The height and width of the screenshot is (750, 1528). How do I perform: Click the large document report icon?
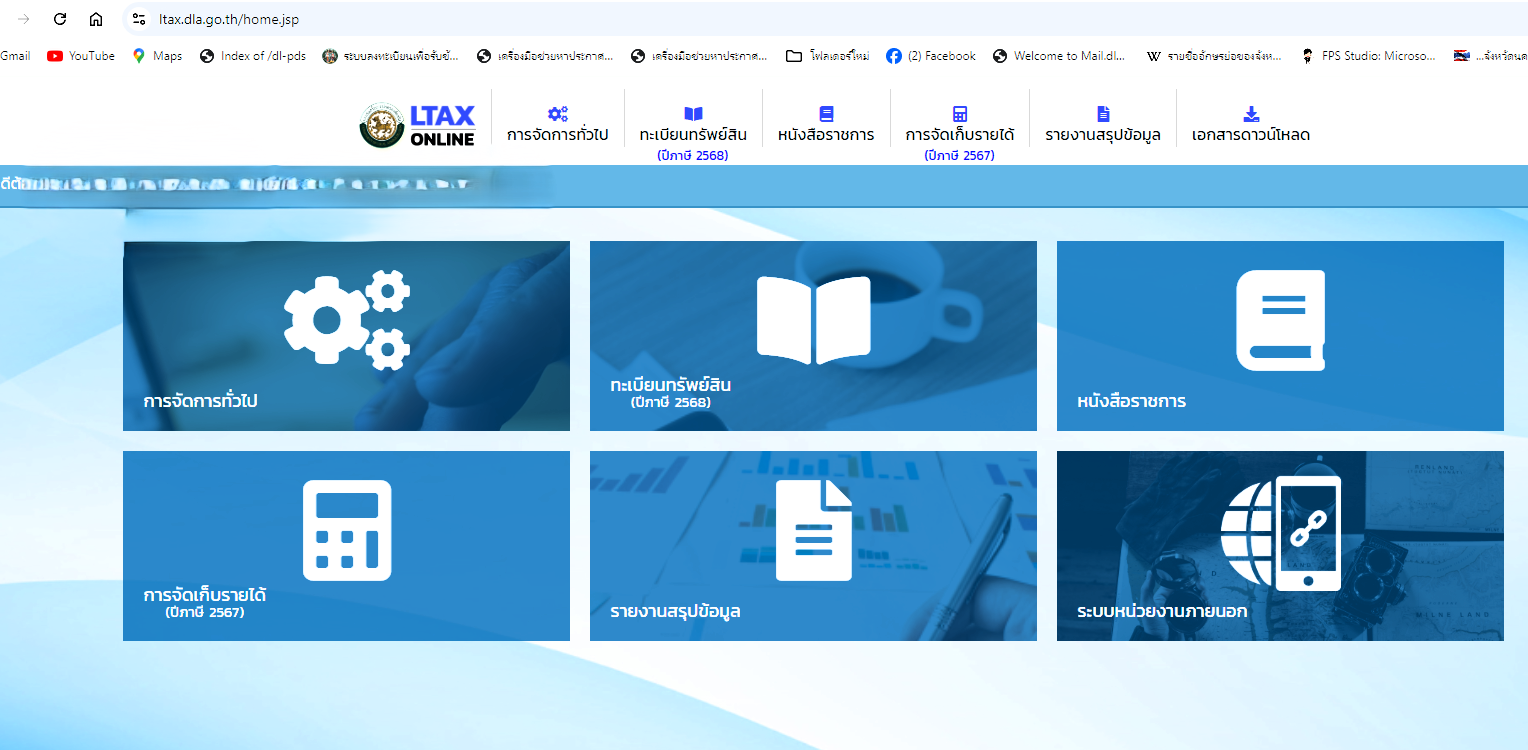coord(813,530)
